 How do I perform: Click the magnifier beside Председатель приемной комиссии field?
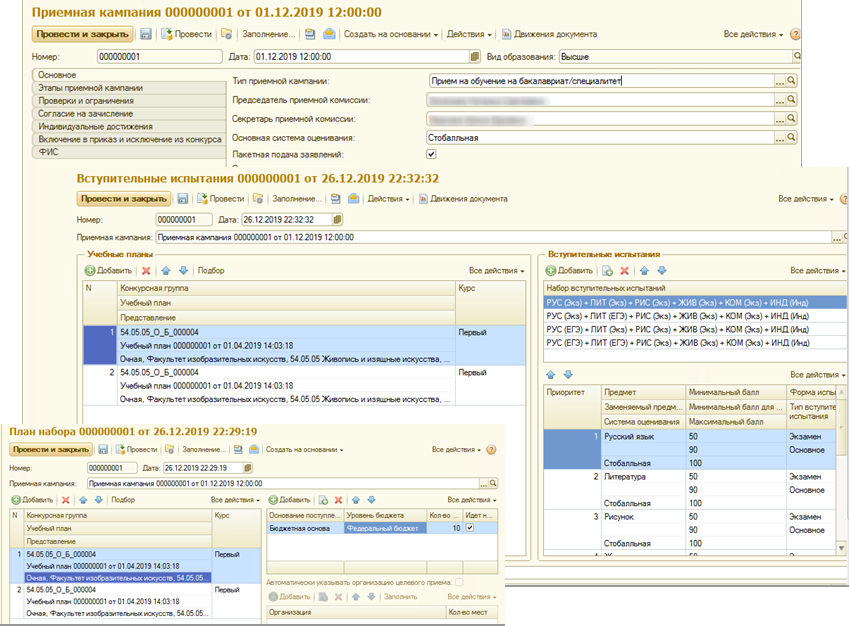pyautogui.click(x=791, y=100)
